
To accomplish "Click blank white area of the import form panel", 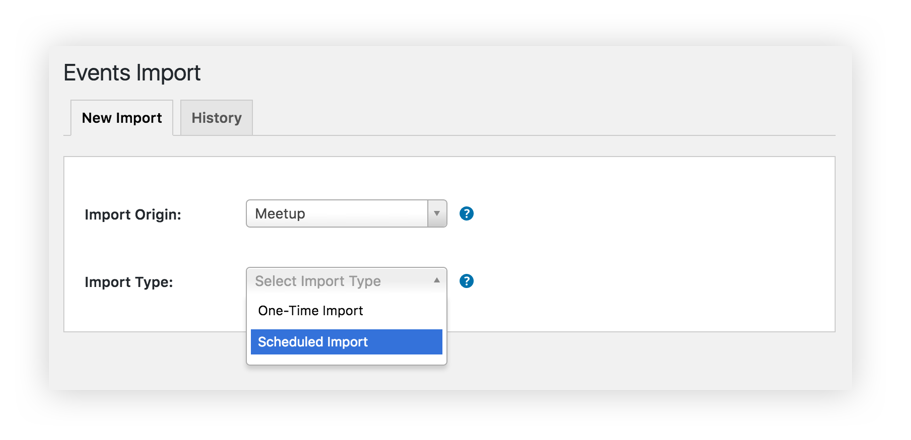I will (639, 244).
